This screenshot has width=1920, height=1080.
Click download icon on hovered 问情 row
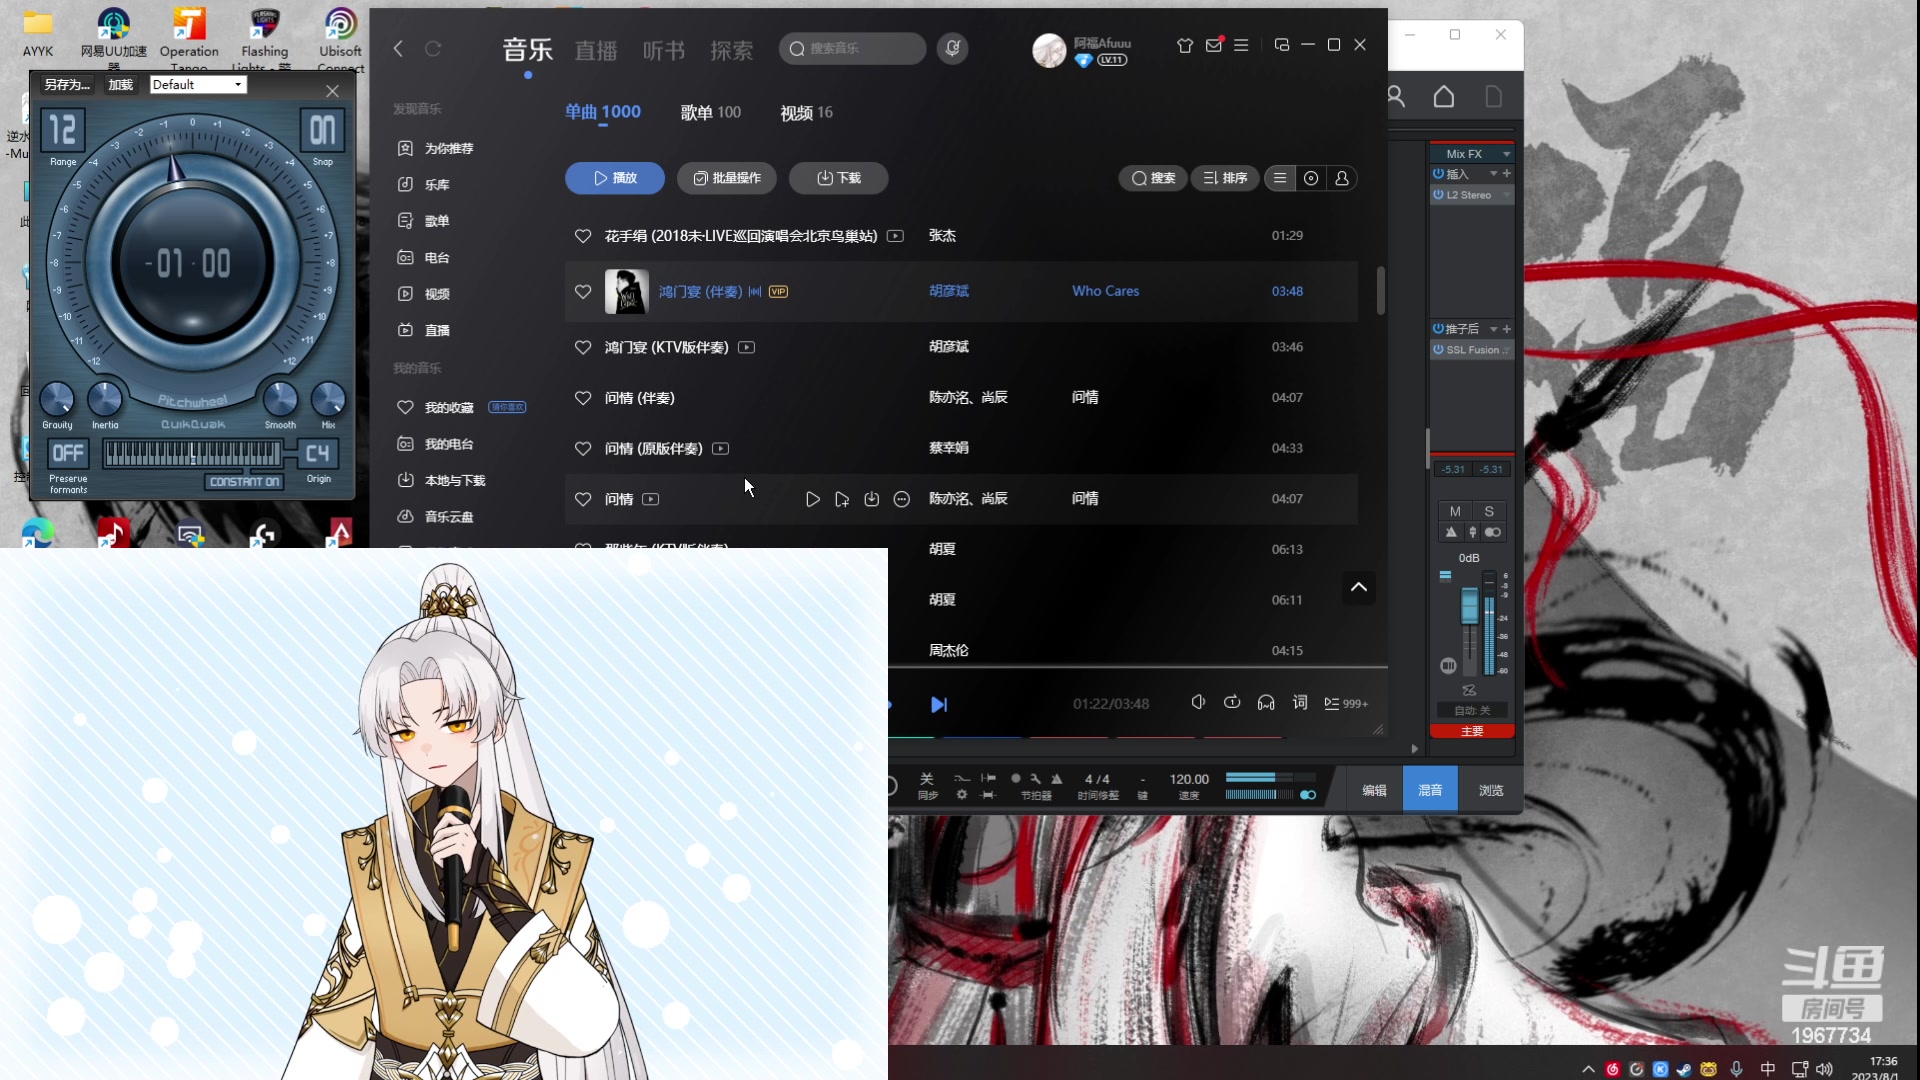(872, 499)
